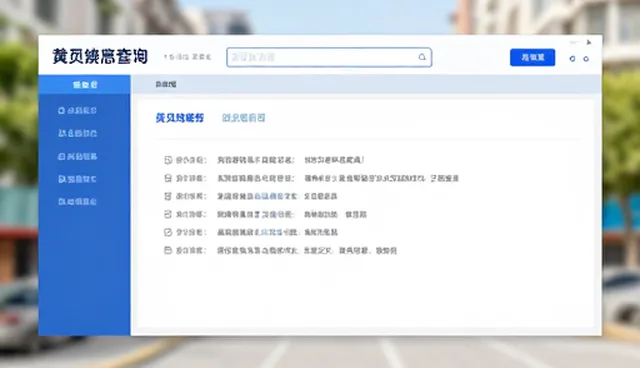Click the 黄页…查询 site title logo

tap(100, 56)
